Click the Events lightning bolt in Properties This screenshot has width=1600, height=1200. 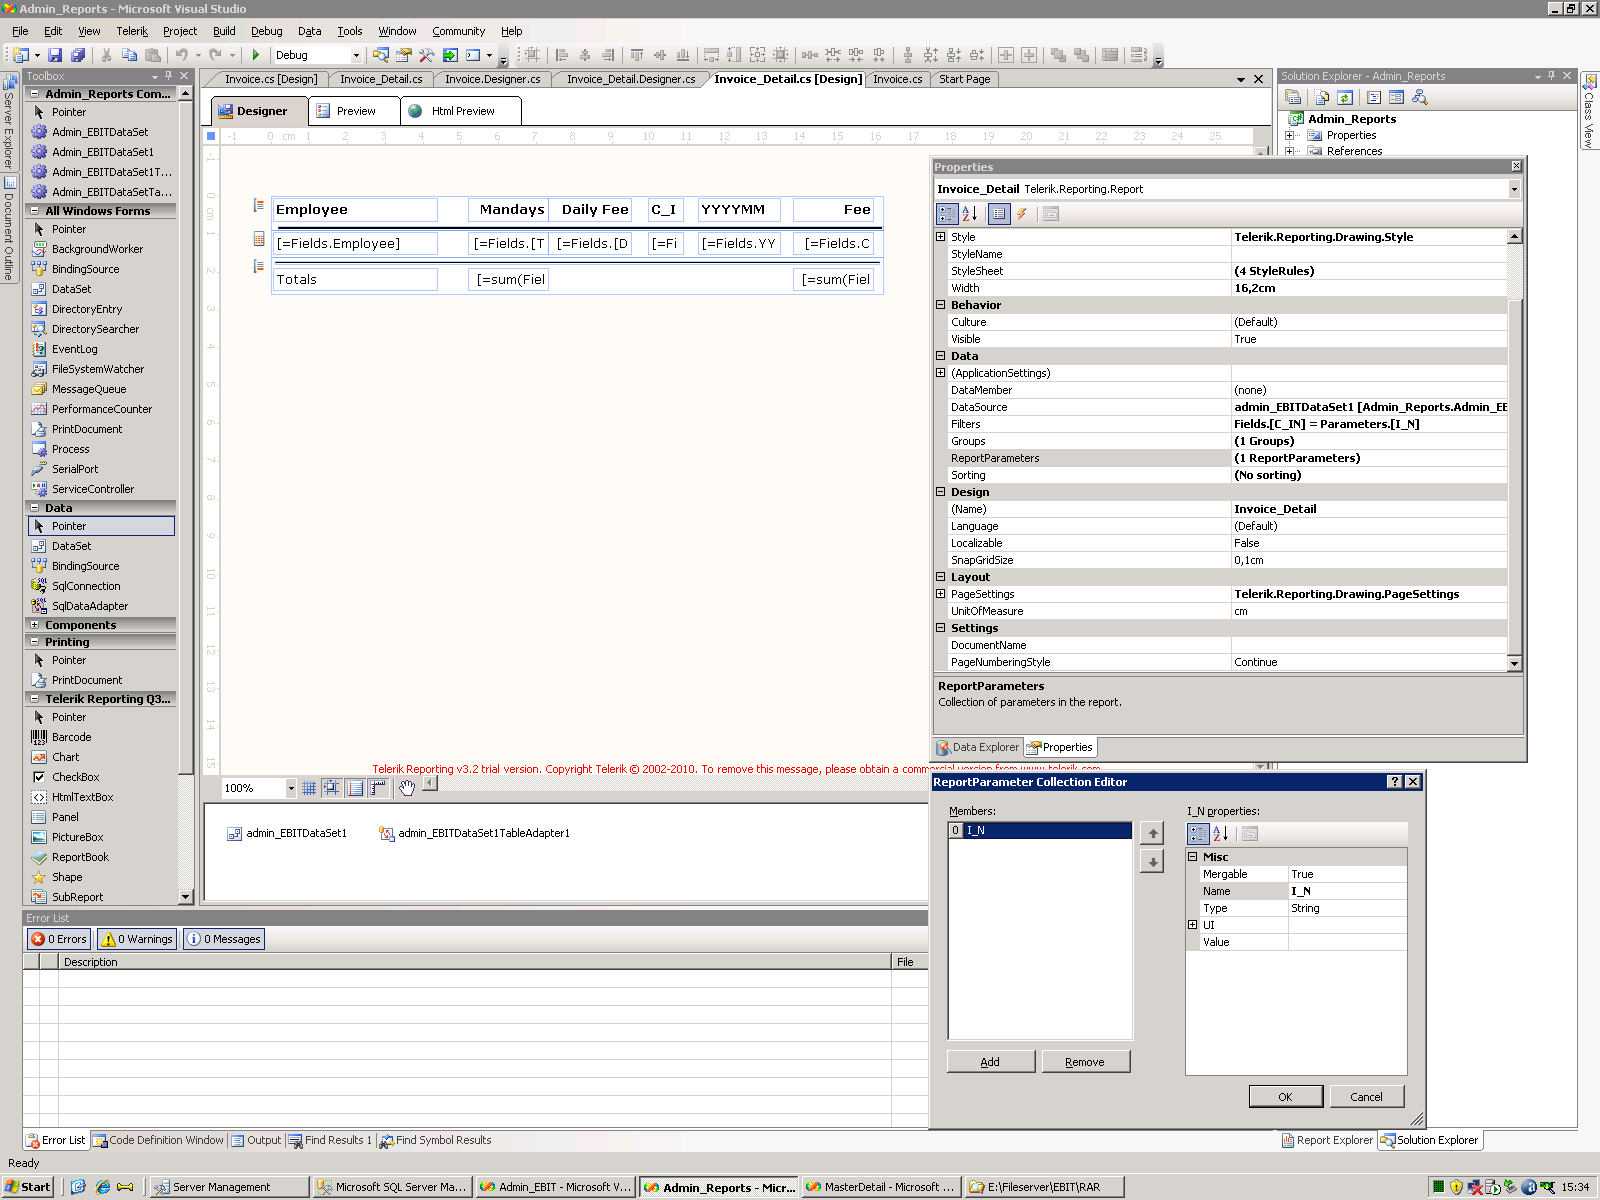click(1022, 213)
